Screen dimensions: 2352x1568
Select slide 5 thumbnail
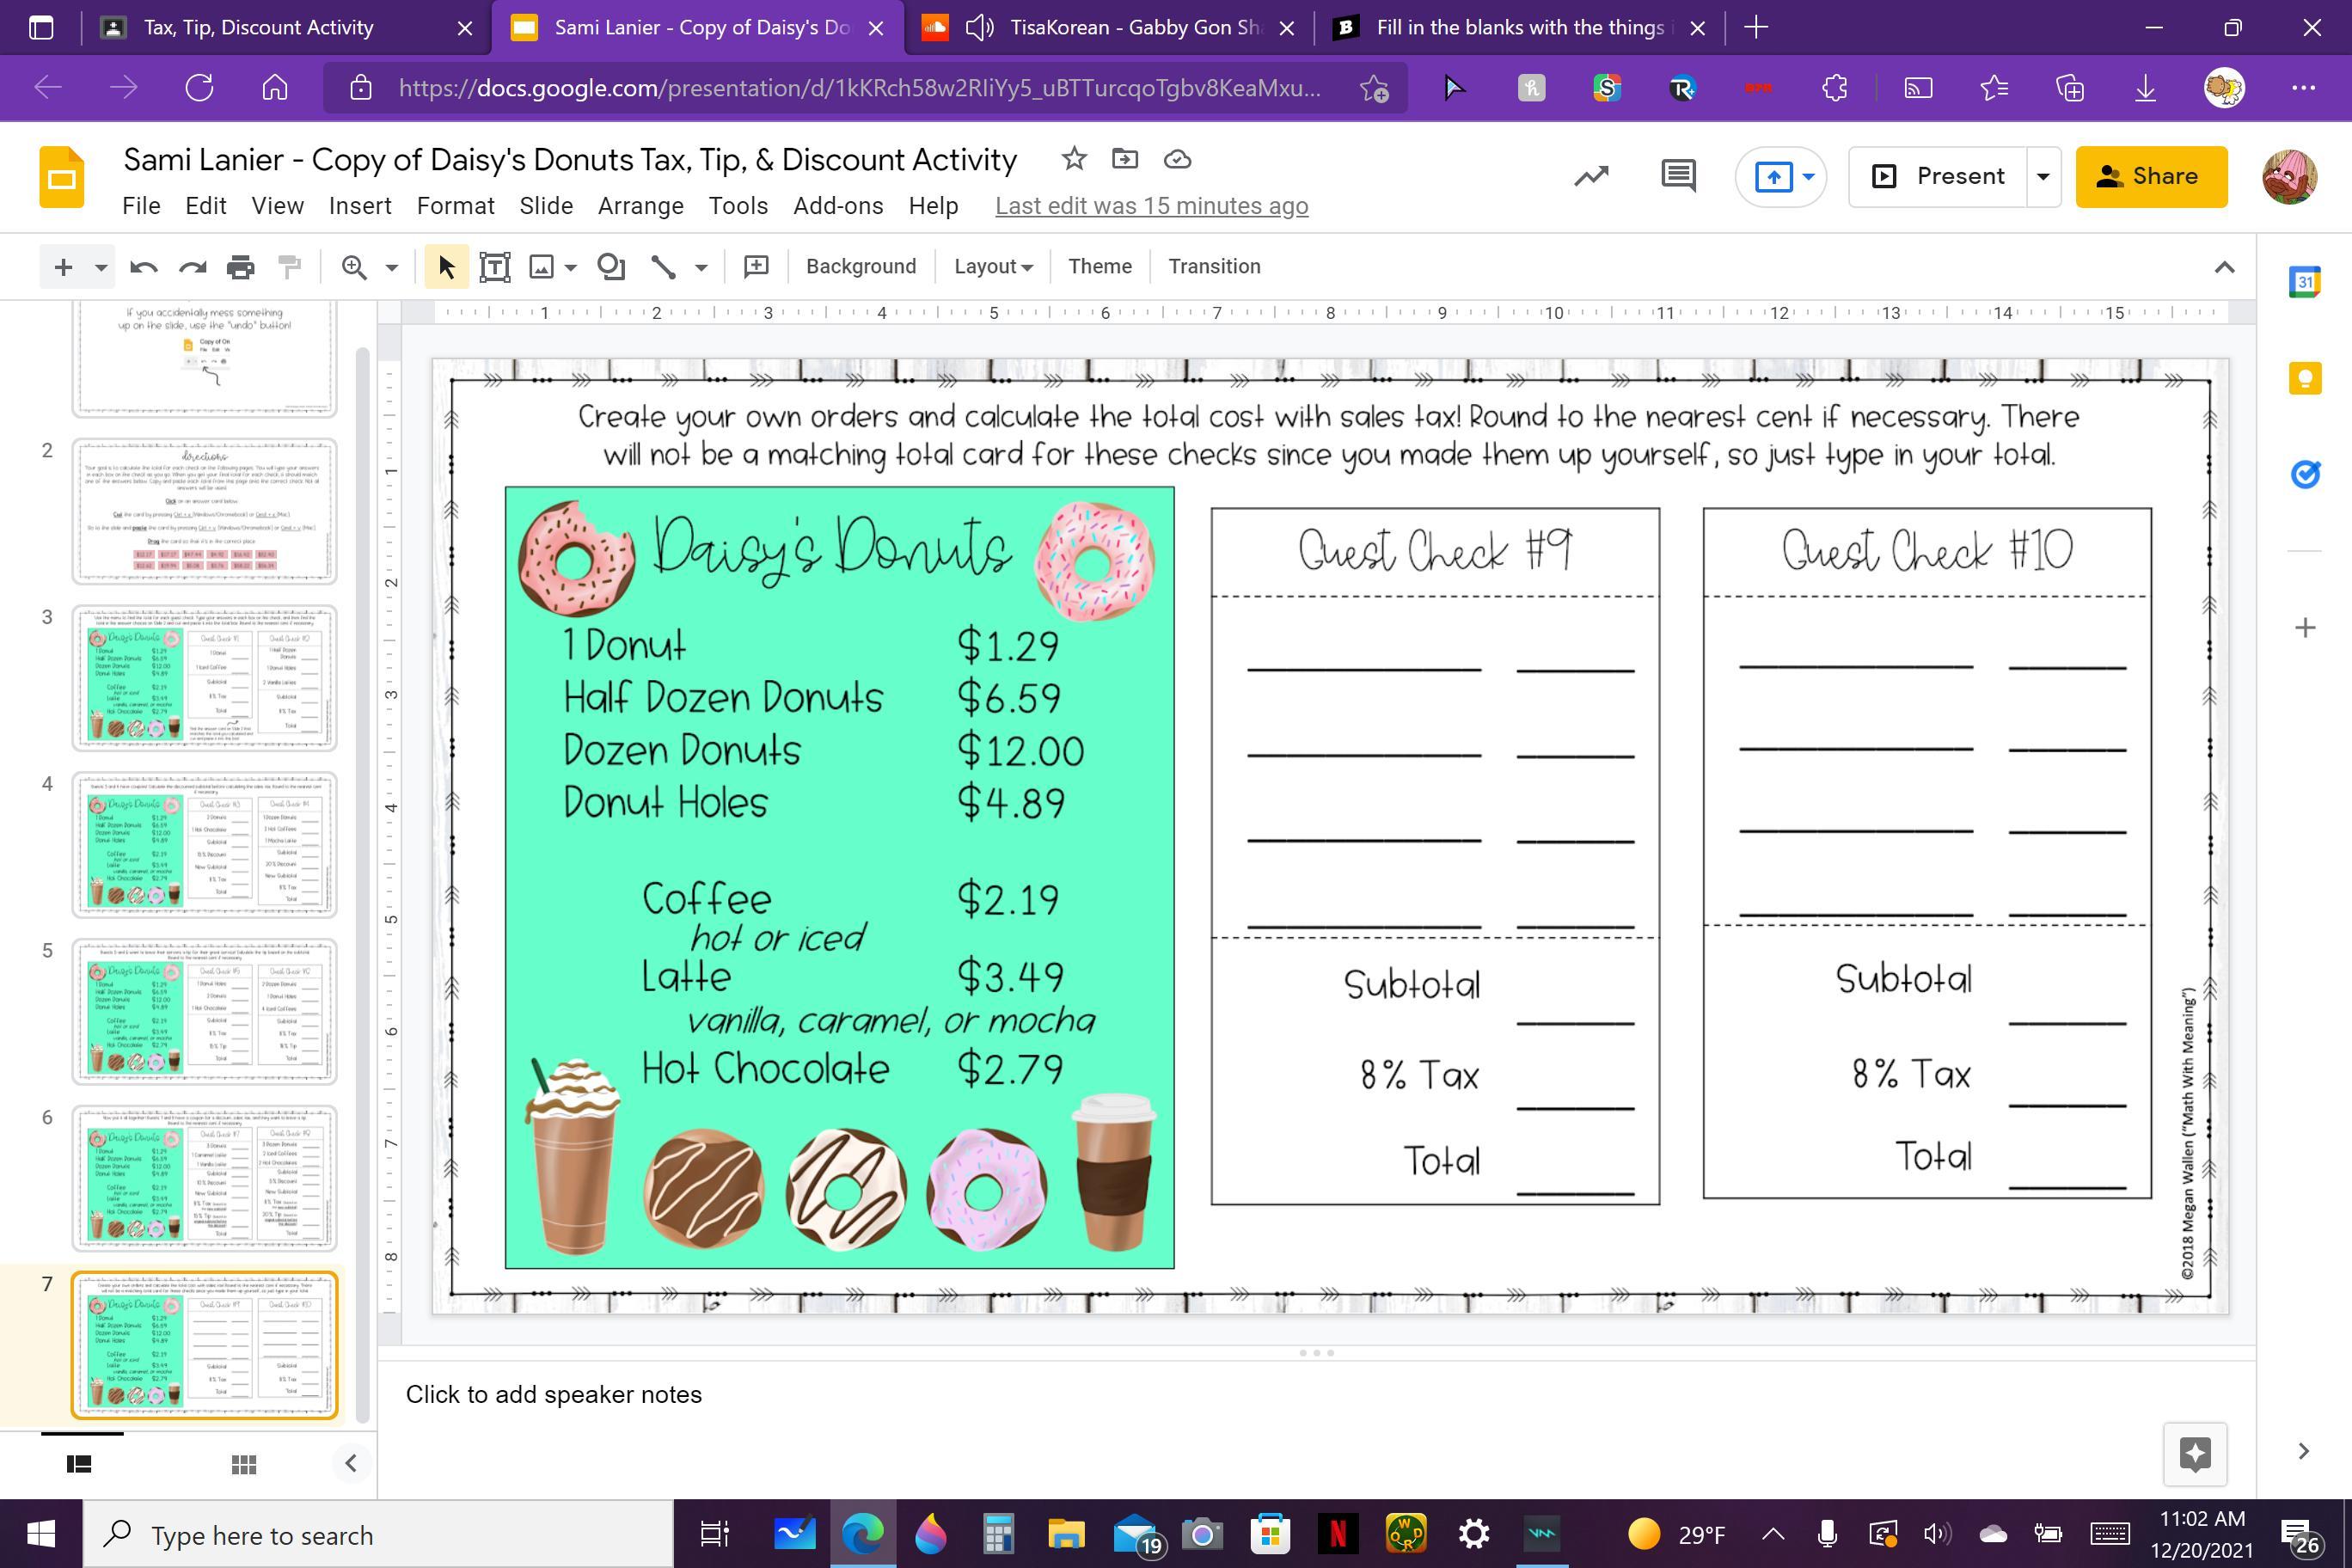point(204,1011)
